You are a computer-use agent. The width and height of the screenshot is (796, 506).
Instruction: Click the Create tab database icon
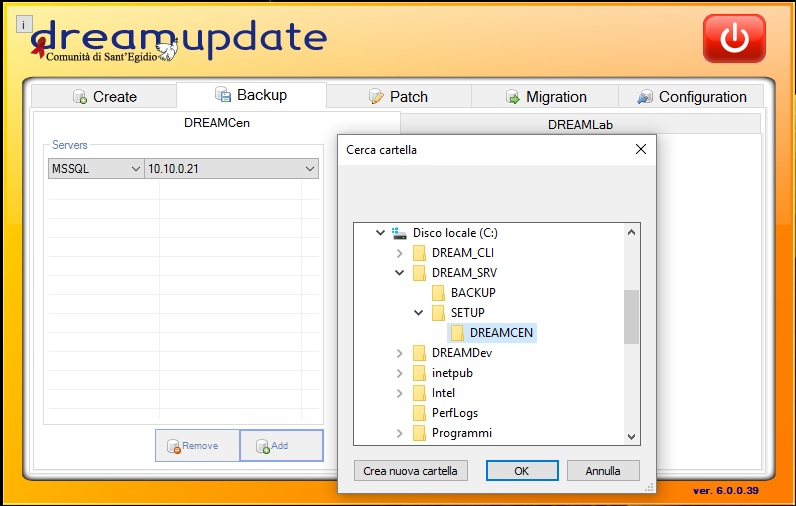(x=80, y=96)
